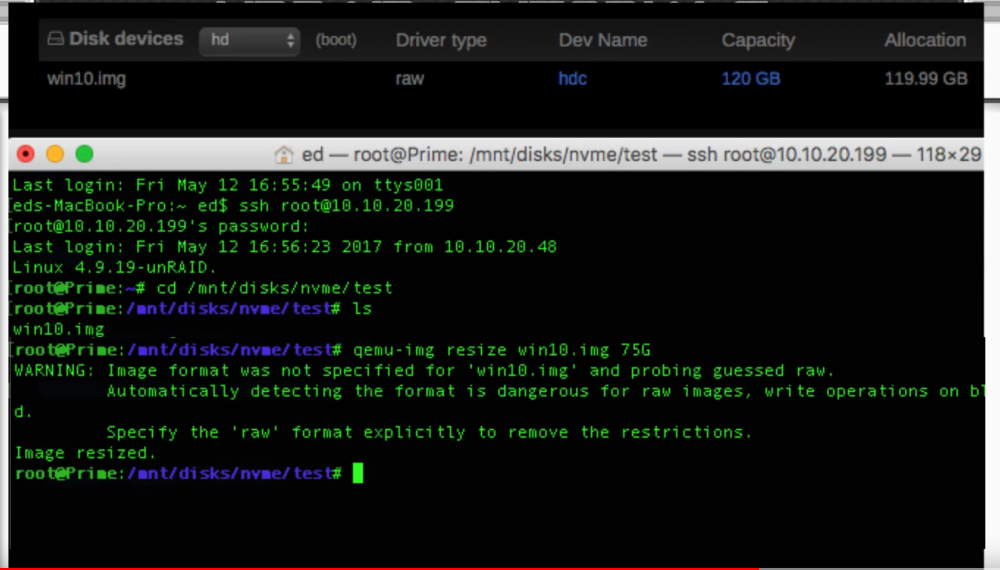The width and height of the screenshot is (1000, 570).
Task: Click the Allocation column header
Action: point(925,40)
